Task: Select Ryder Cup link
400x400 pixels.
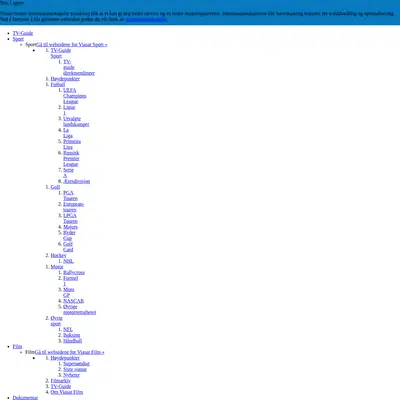Action: click(x=69, y=235)
